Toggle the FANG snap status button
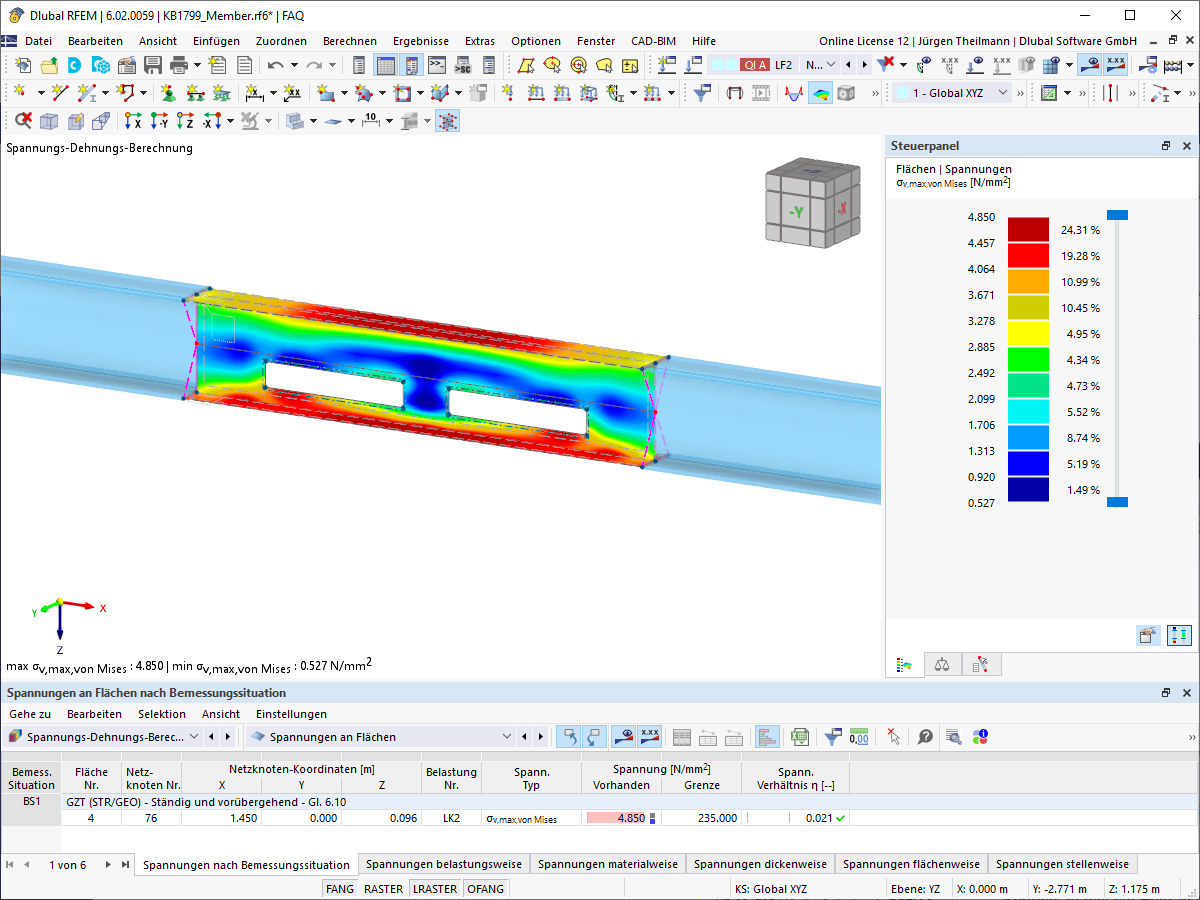Viewport: 1200px width, 900px height. (340, 888)
